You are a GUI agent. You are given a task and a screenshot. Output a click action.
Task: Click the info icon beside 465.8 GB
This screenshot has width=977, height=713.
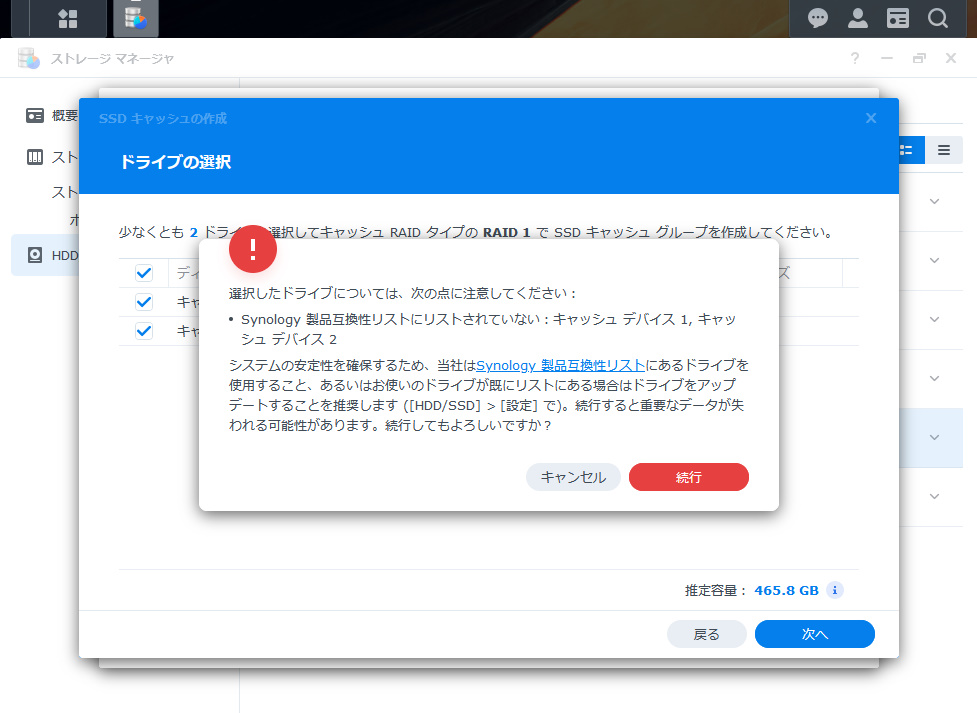pyautogui.click(x=835, y=590)
